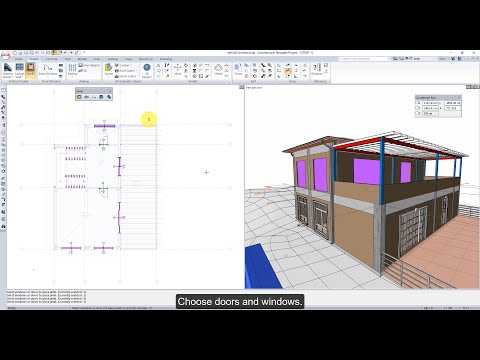Select bottom-left purple window in floor plan
The width and height of the screenshot is (480, 360).
pos(71,248)
